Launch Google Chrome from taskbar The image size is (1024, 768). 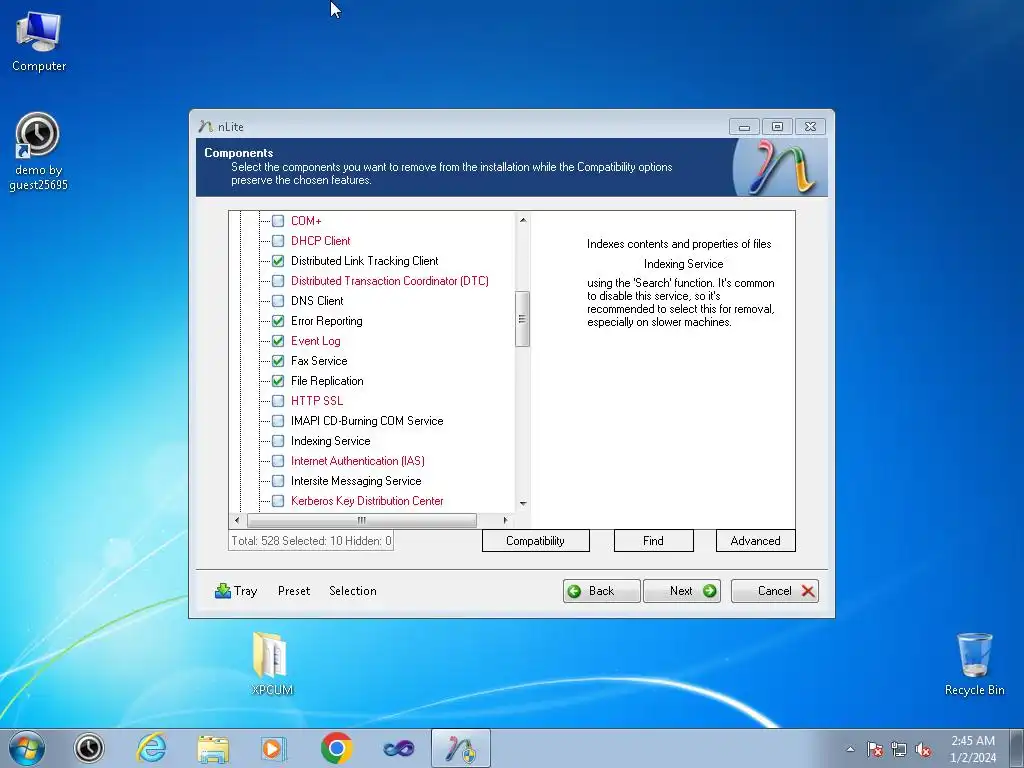336,748
